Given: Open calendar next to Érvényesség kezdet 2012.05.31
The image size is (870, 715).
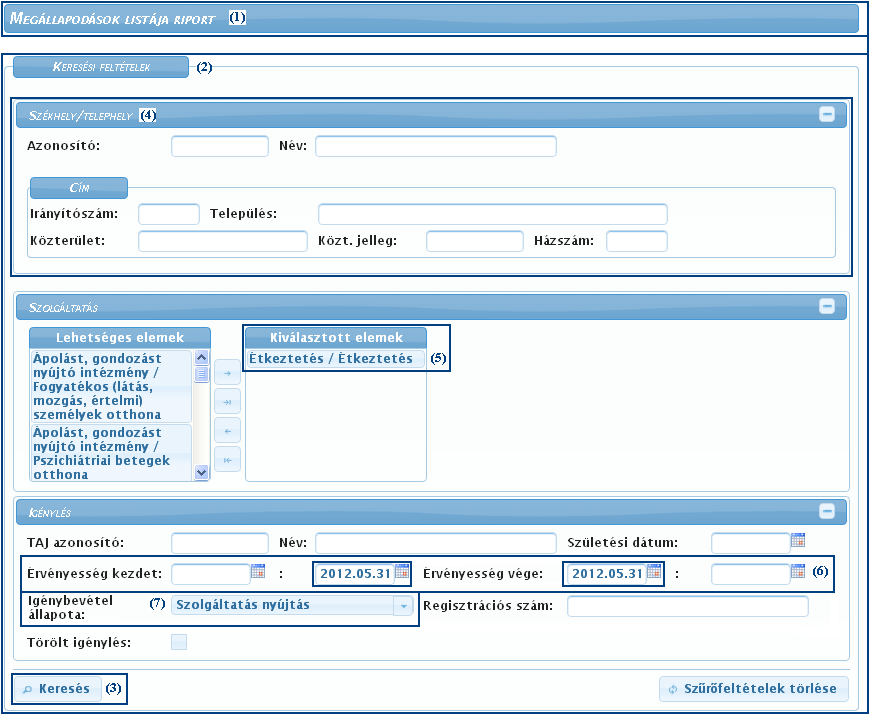Looking at the screenshot, I should [x=402, y=571].
